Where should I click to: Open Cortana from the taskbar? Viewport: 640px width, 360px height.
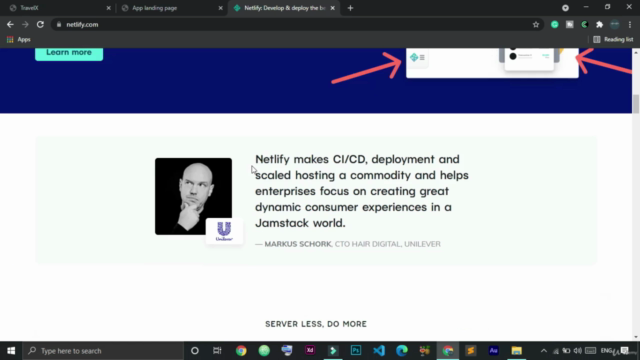pos(195,351)
